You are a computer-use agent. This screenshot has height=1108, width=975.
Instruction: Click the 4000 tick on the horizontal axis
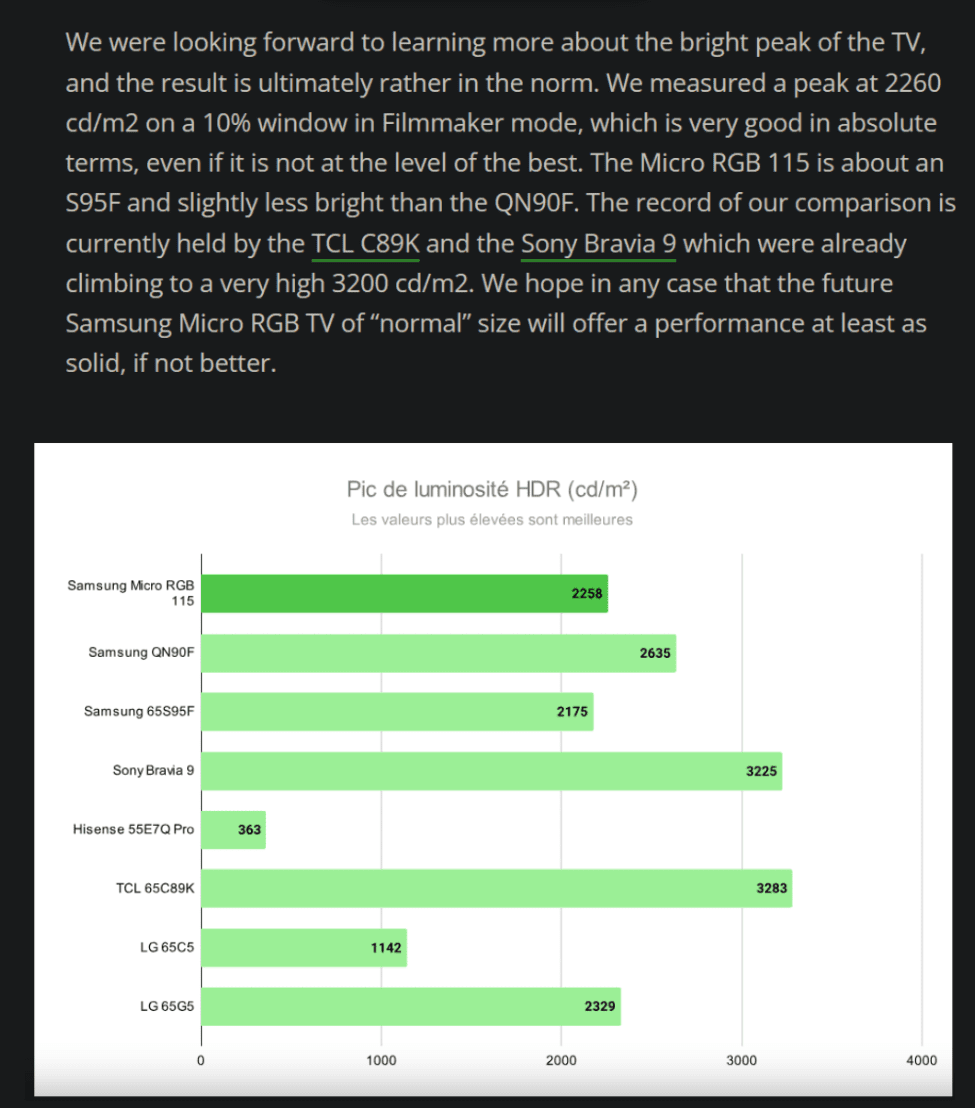[x=921, y=1060]
